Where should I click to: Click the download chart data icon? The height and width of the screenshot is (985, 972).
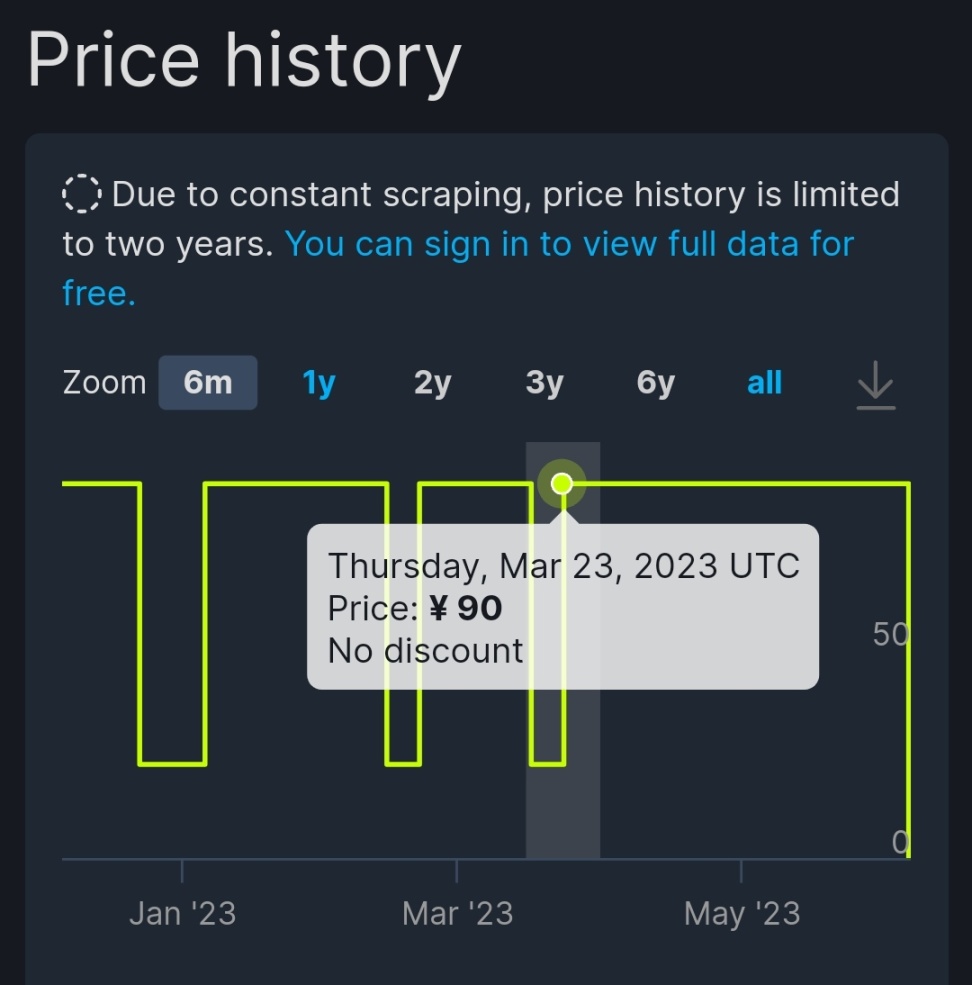pyautogui.click(x=875, y=385)
